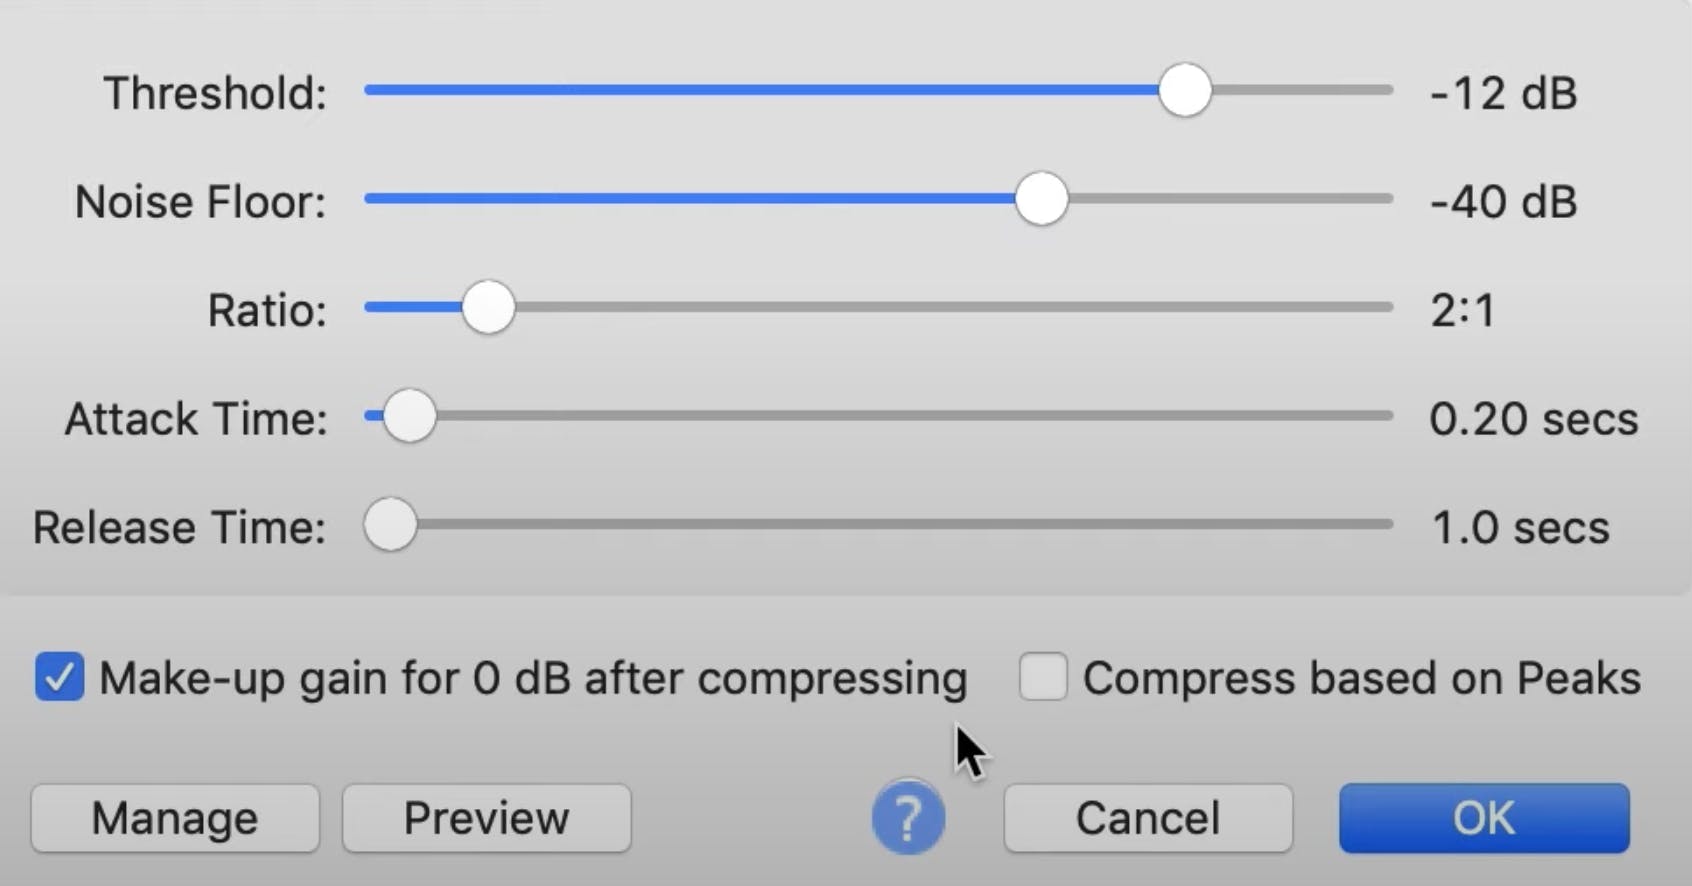Confirm settings with the OK button

(x=1483, y=817)
